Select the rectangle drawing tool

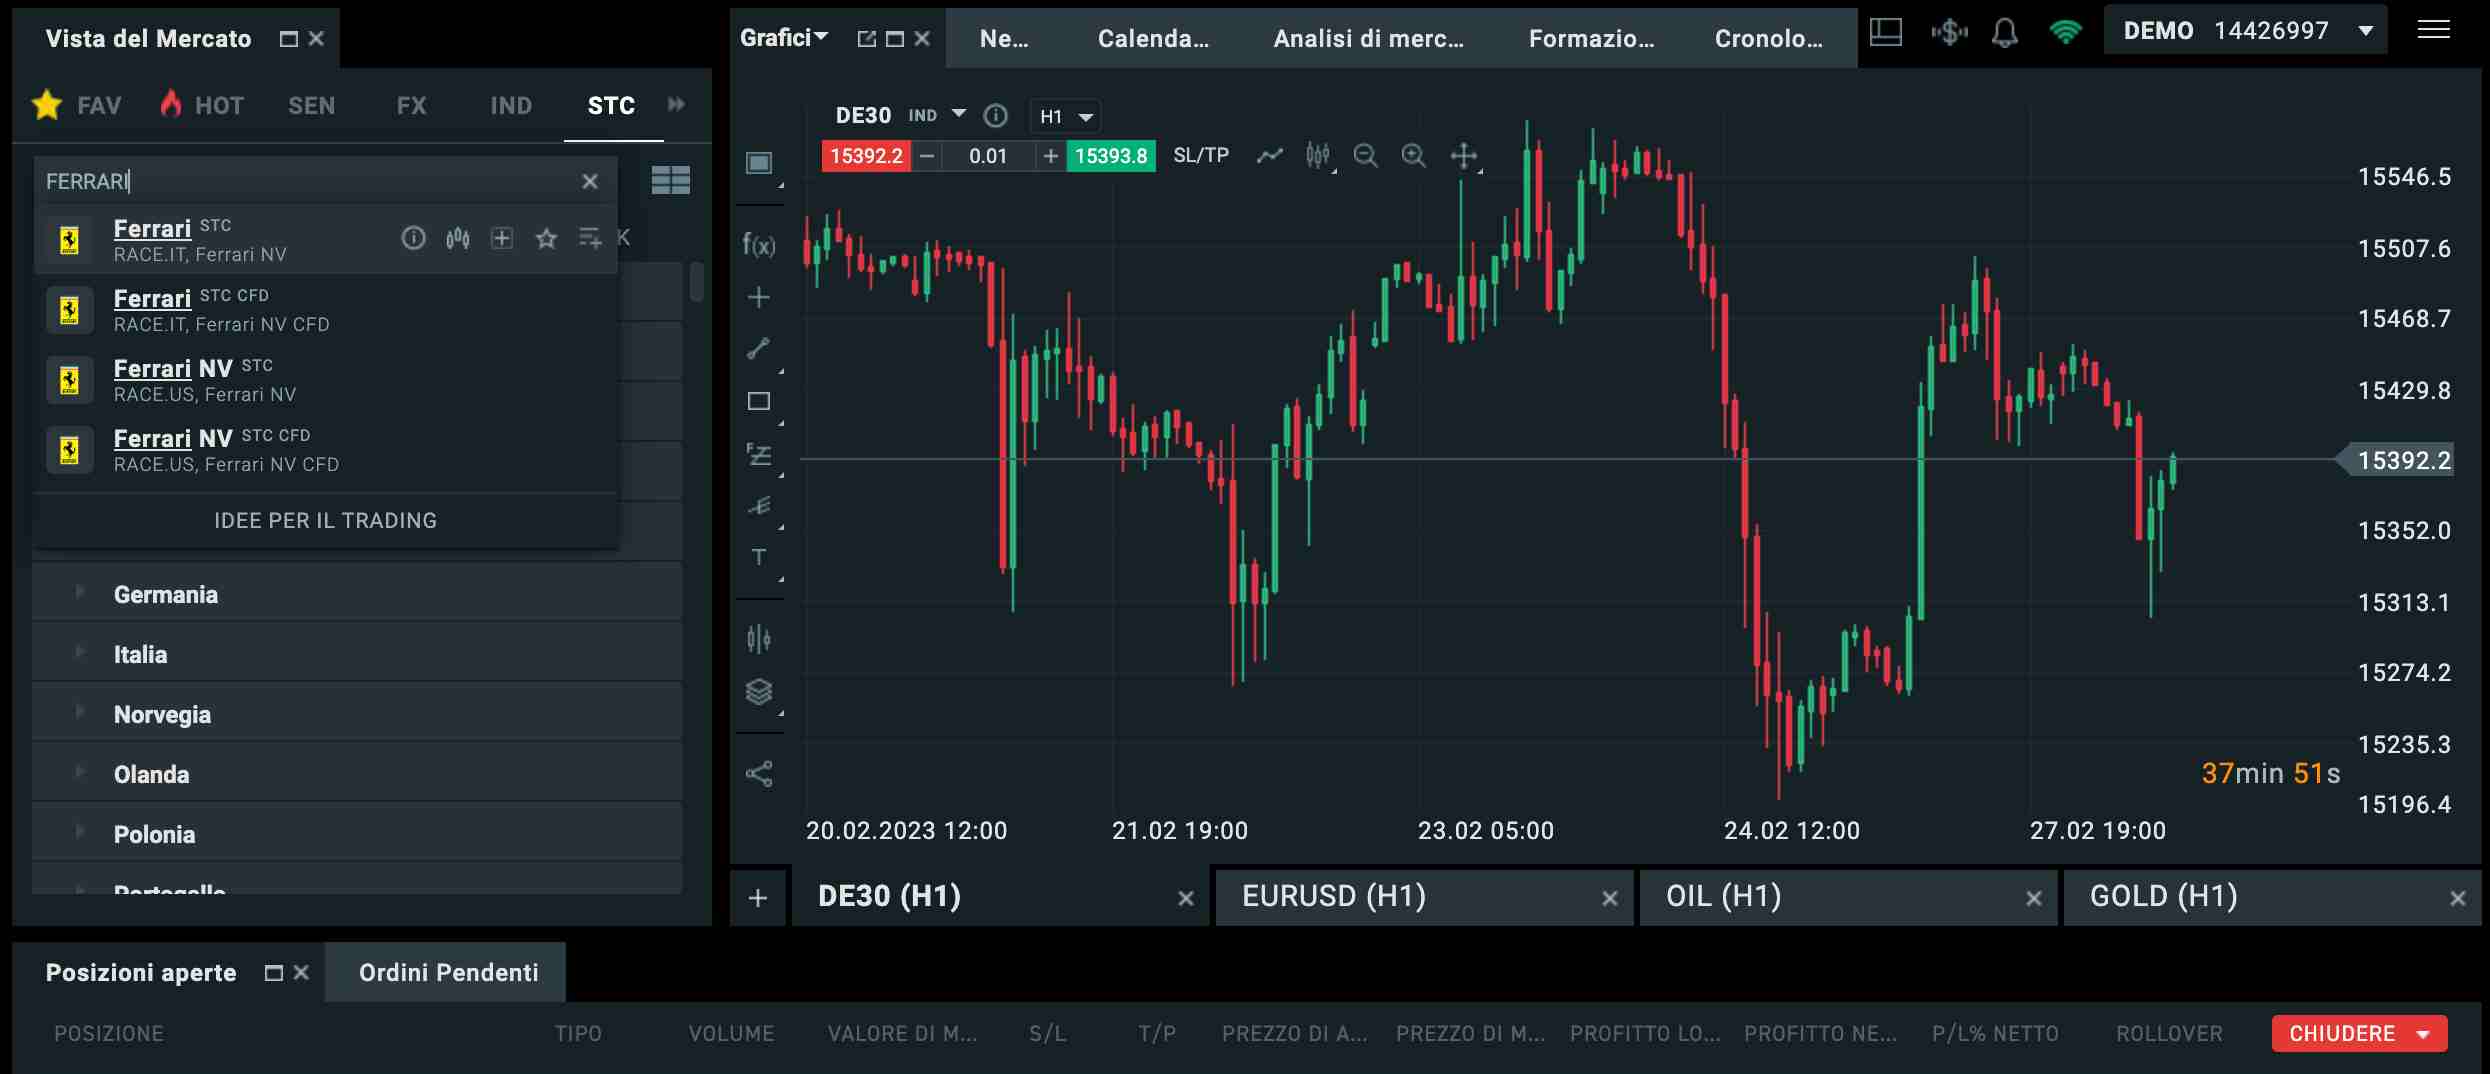pos(758,402)
